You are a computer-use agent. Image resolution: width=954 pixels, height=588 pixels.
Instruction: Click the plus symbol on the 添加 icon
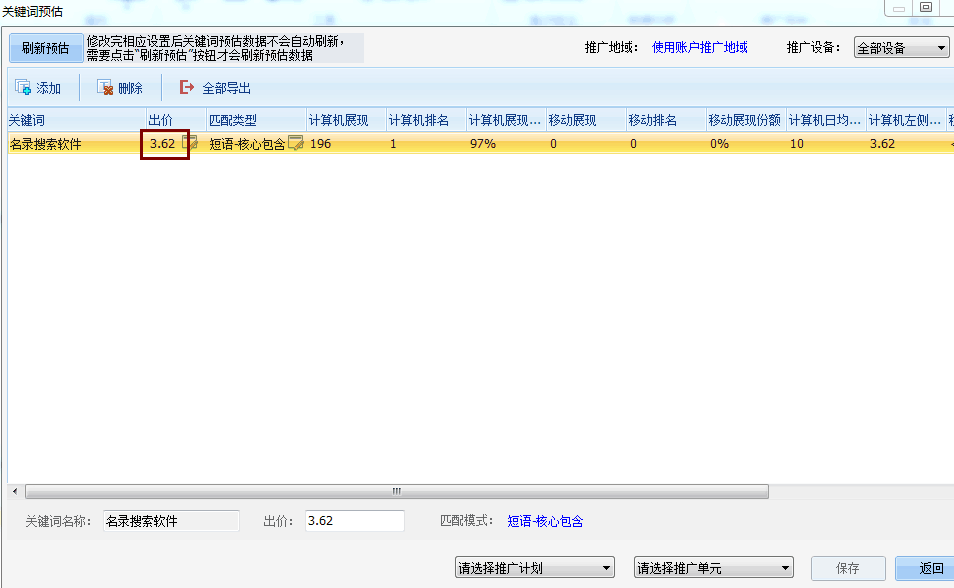point(27,91)
